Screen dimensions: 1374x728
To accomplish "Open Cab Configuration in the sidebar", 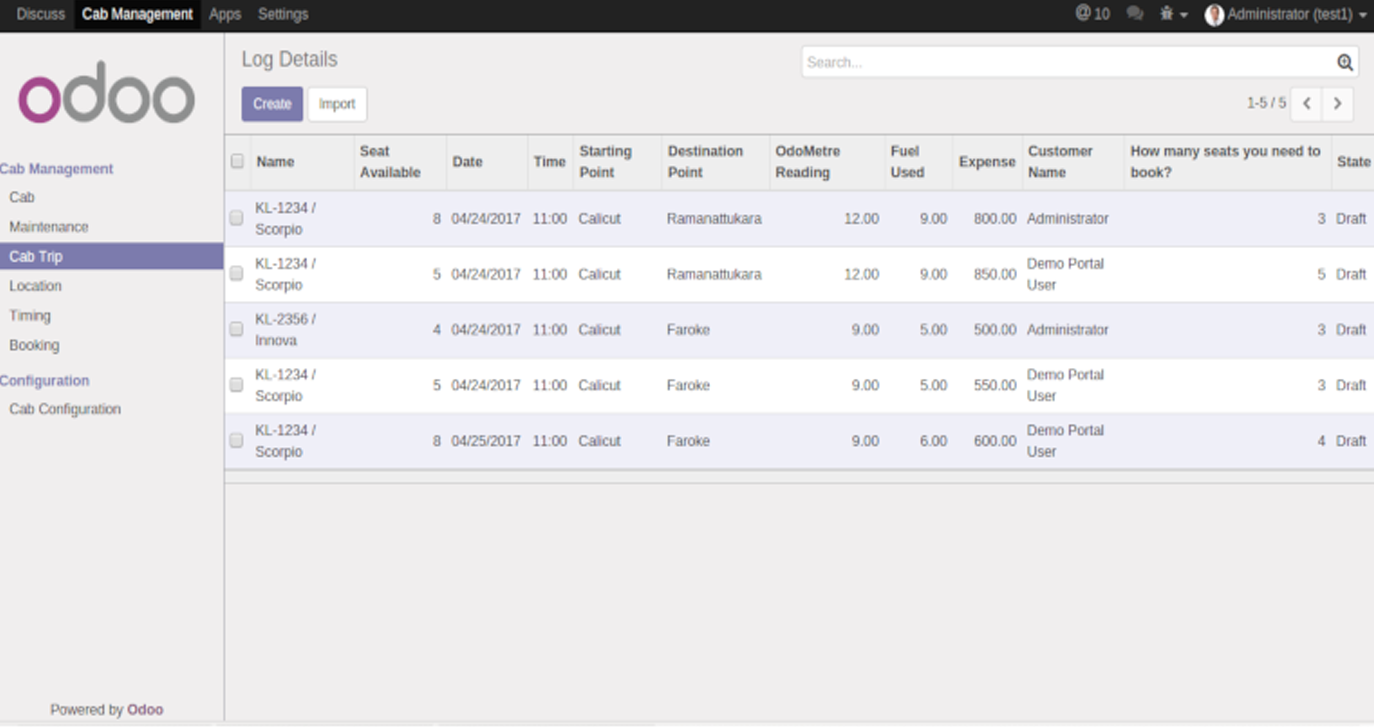I will tap(65, 409).
